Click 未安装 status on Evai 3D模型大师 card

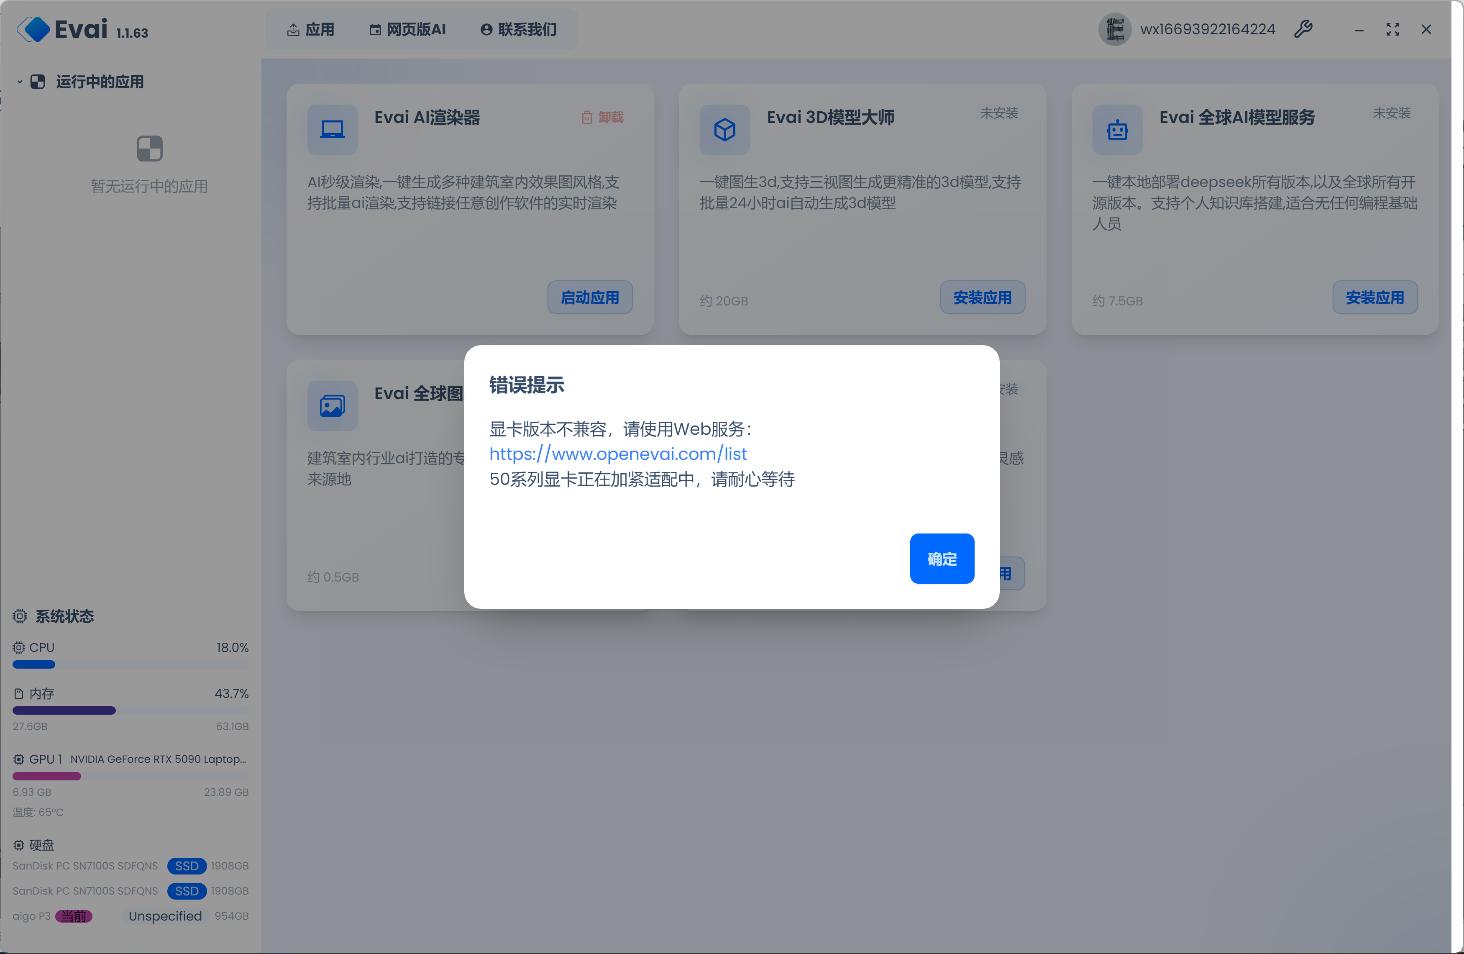pyautogui.click(x=999, y=113)
